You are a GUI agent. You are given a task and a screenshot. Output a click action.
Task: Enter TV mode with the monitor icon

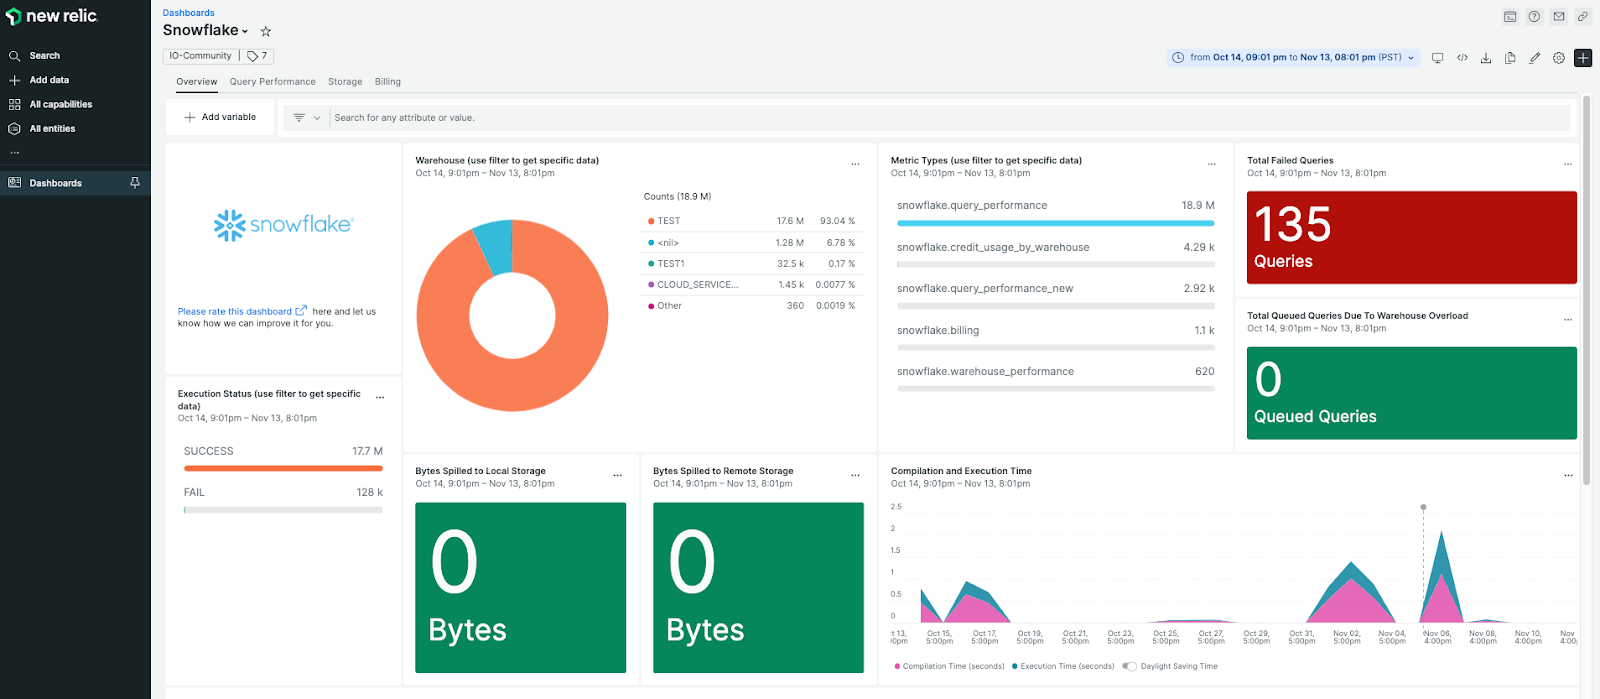1437,58
